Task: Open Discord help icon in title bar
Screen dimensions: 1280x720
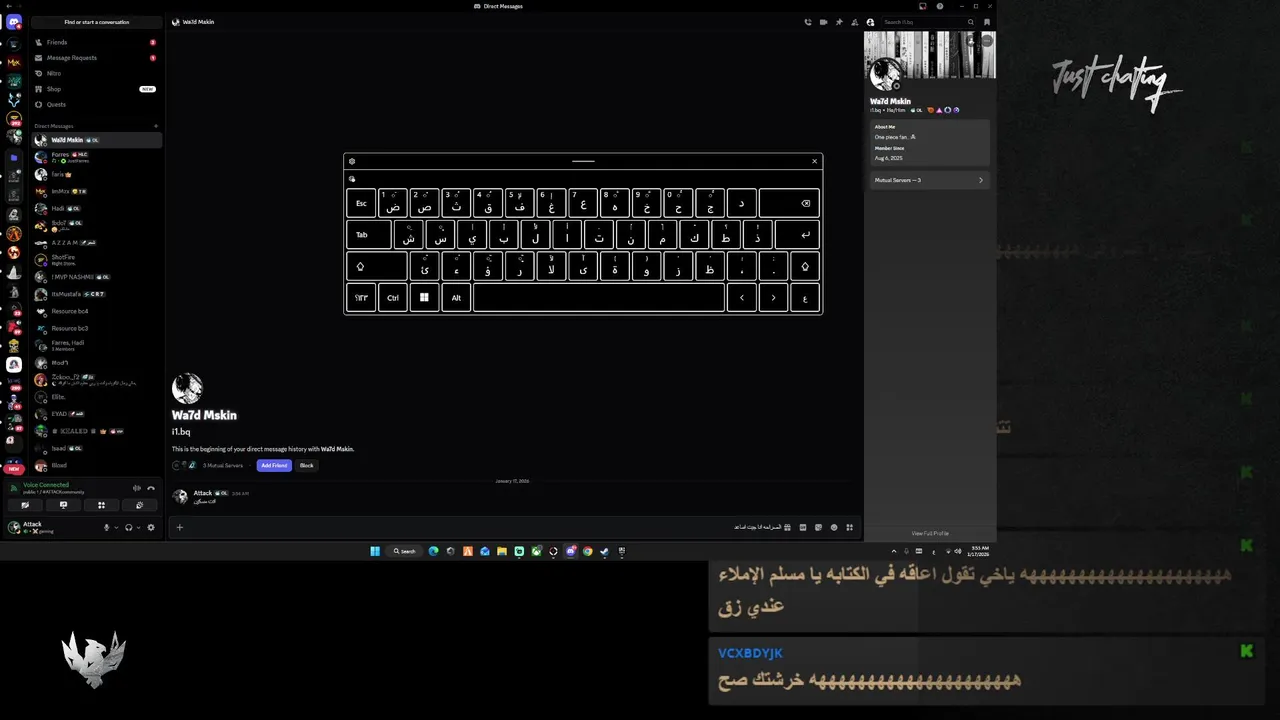Action: pos(939,6)
